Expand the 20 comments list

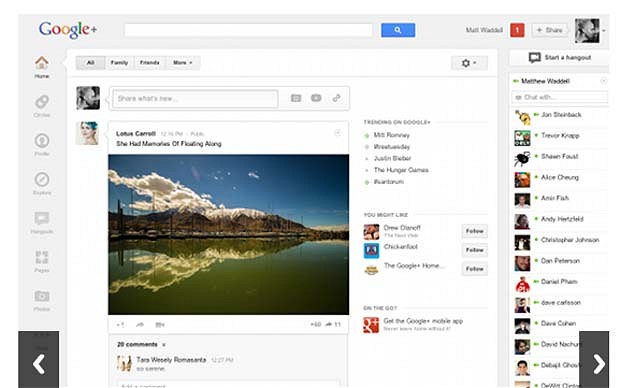141,344
